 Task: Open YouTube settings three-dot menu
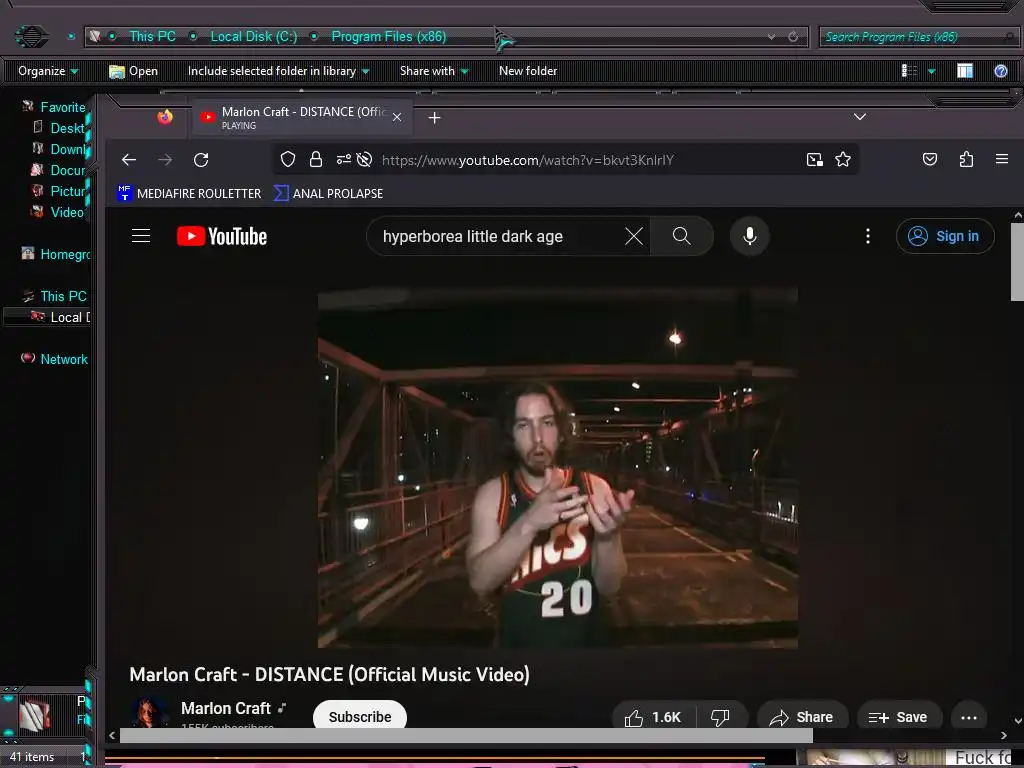(x=868, y=236)
